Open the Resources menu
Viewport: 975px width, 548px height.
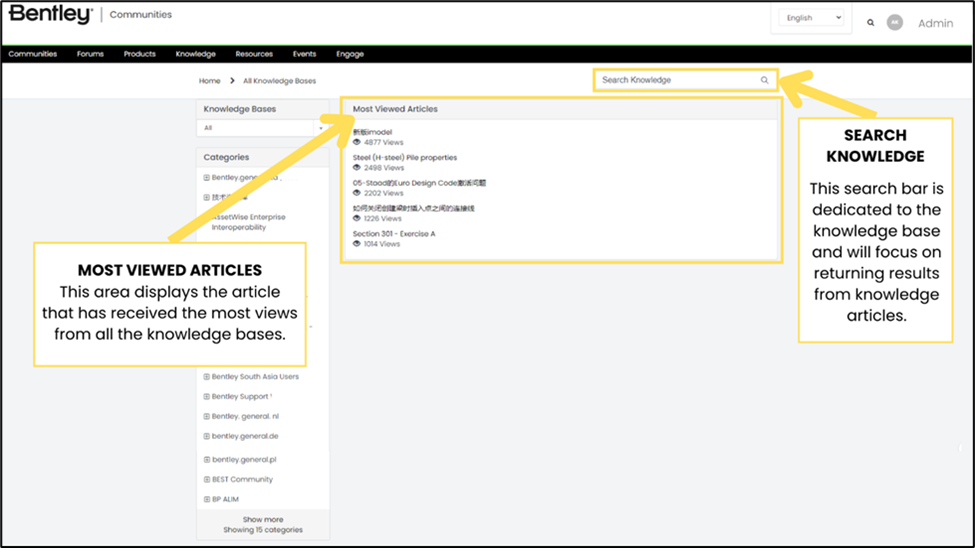coord(254,54)
